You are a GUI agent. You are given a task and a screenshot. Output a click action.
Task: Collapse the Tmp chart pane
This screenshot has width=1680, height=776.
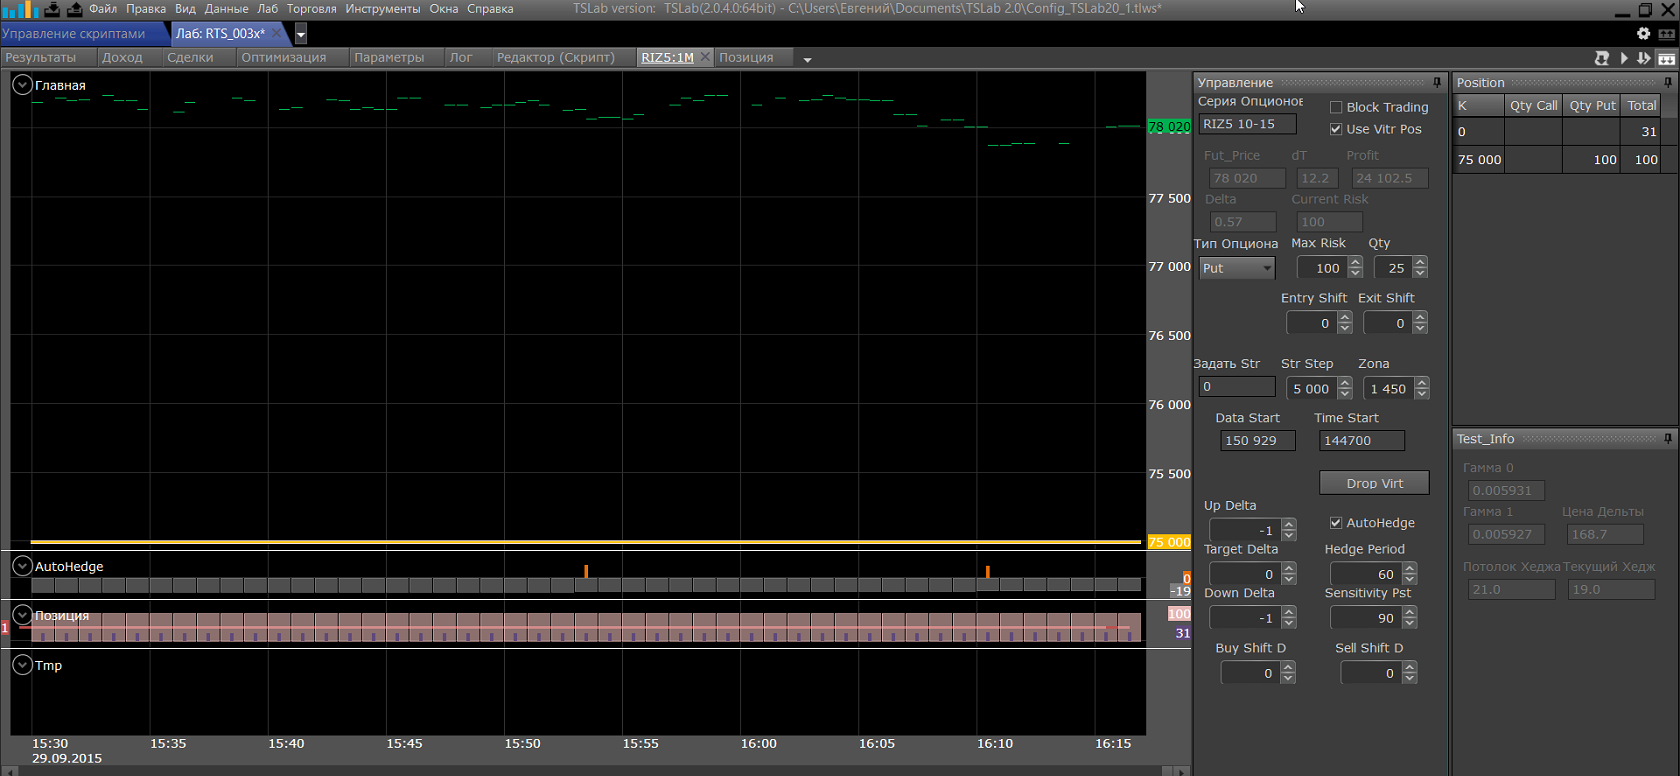(x=22, y=664)
